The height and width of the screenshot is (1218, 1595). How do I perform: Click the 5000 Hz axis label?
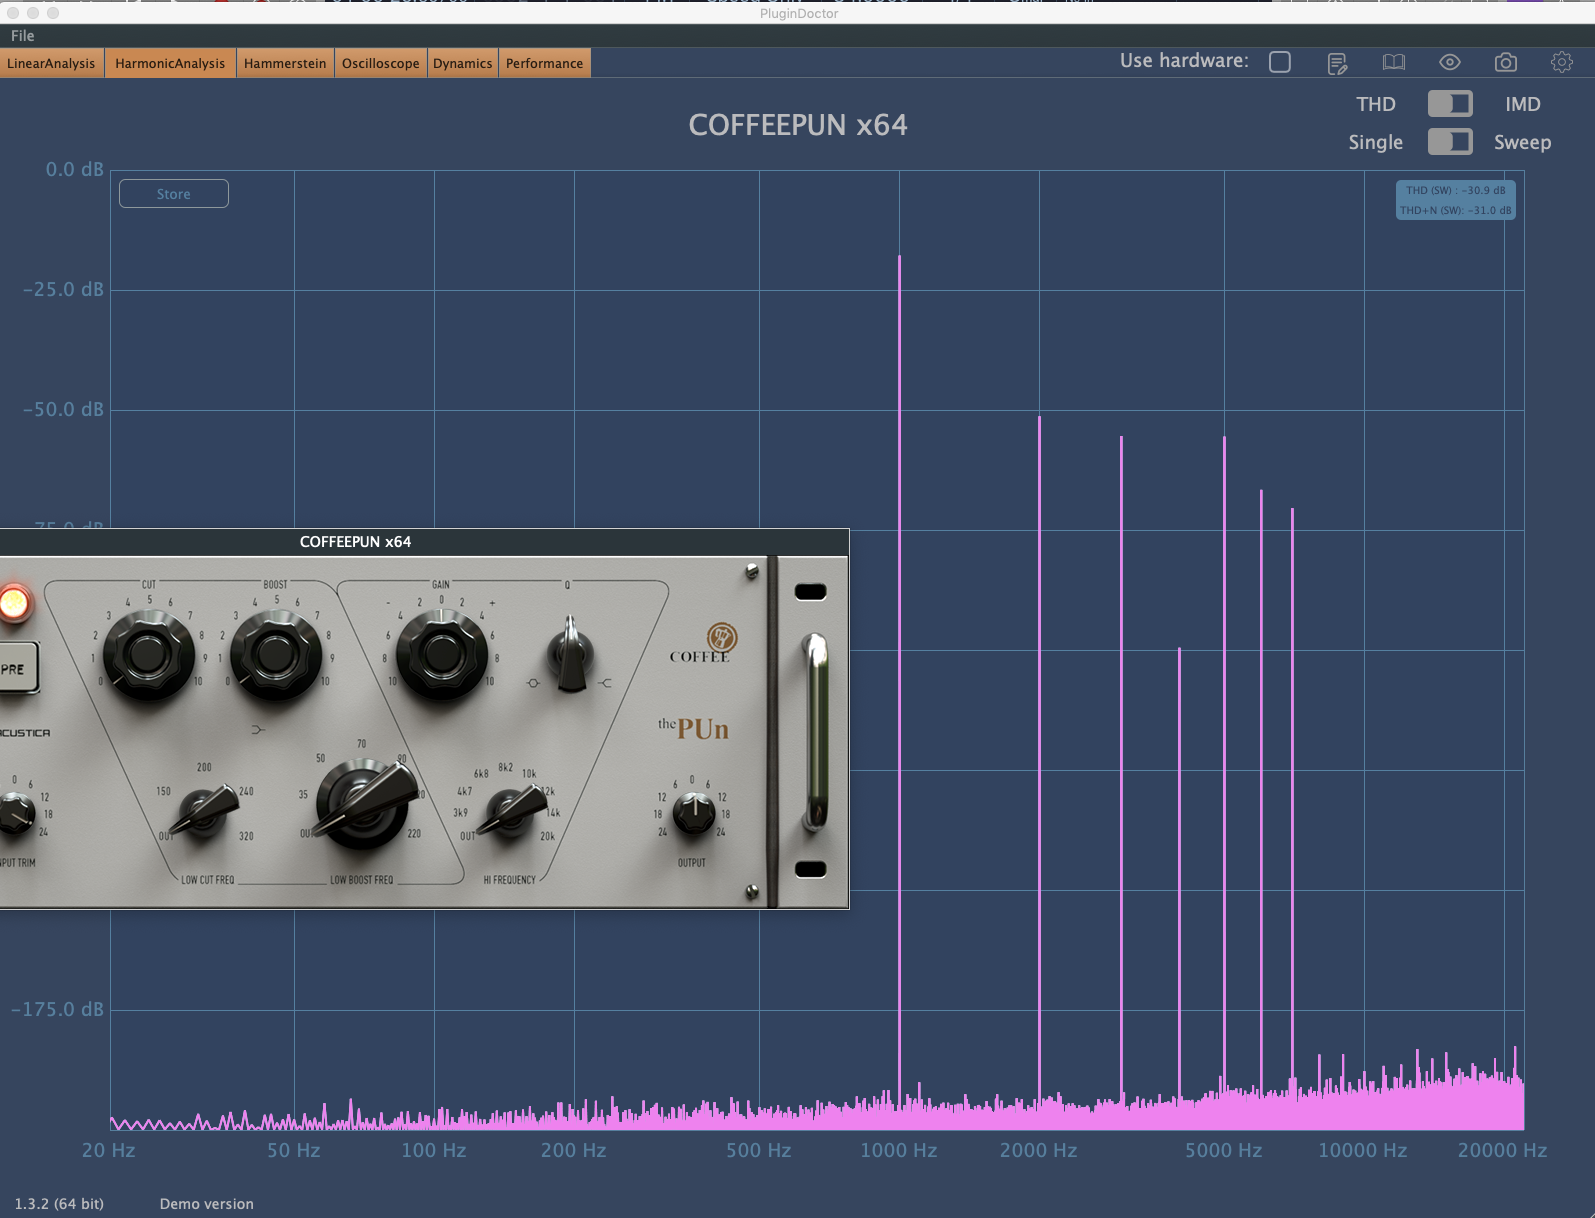pyautogui.click(x=1223, y=1150)
